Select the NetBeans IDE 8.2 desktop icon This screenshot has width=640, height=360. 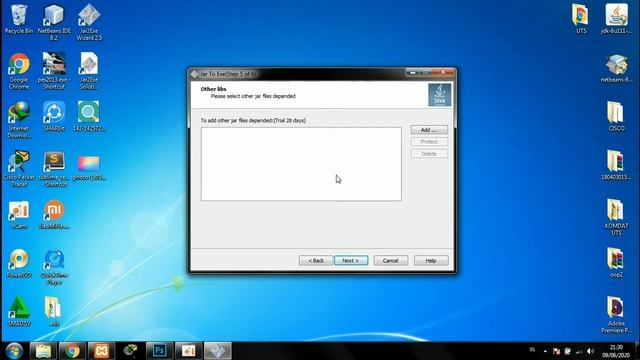coord(54,22)
